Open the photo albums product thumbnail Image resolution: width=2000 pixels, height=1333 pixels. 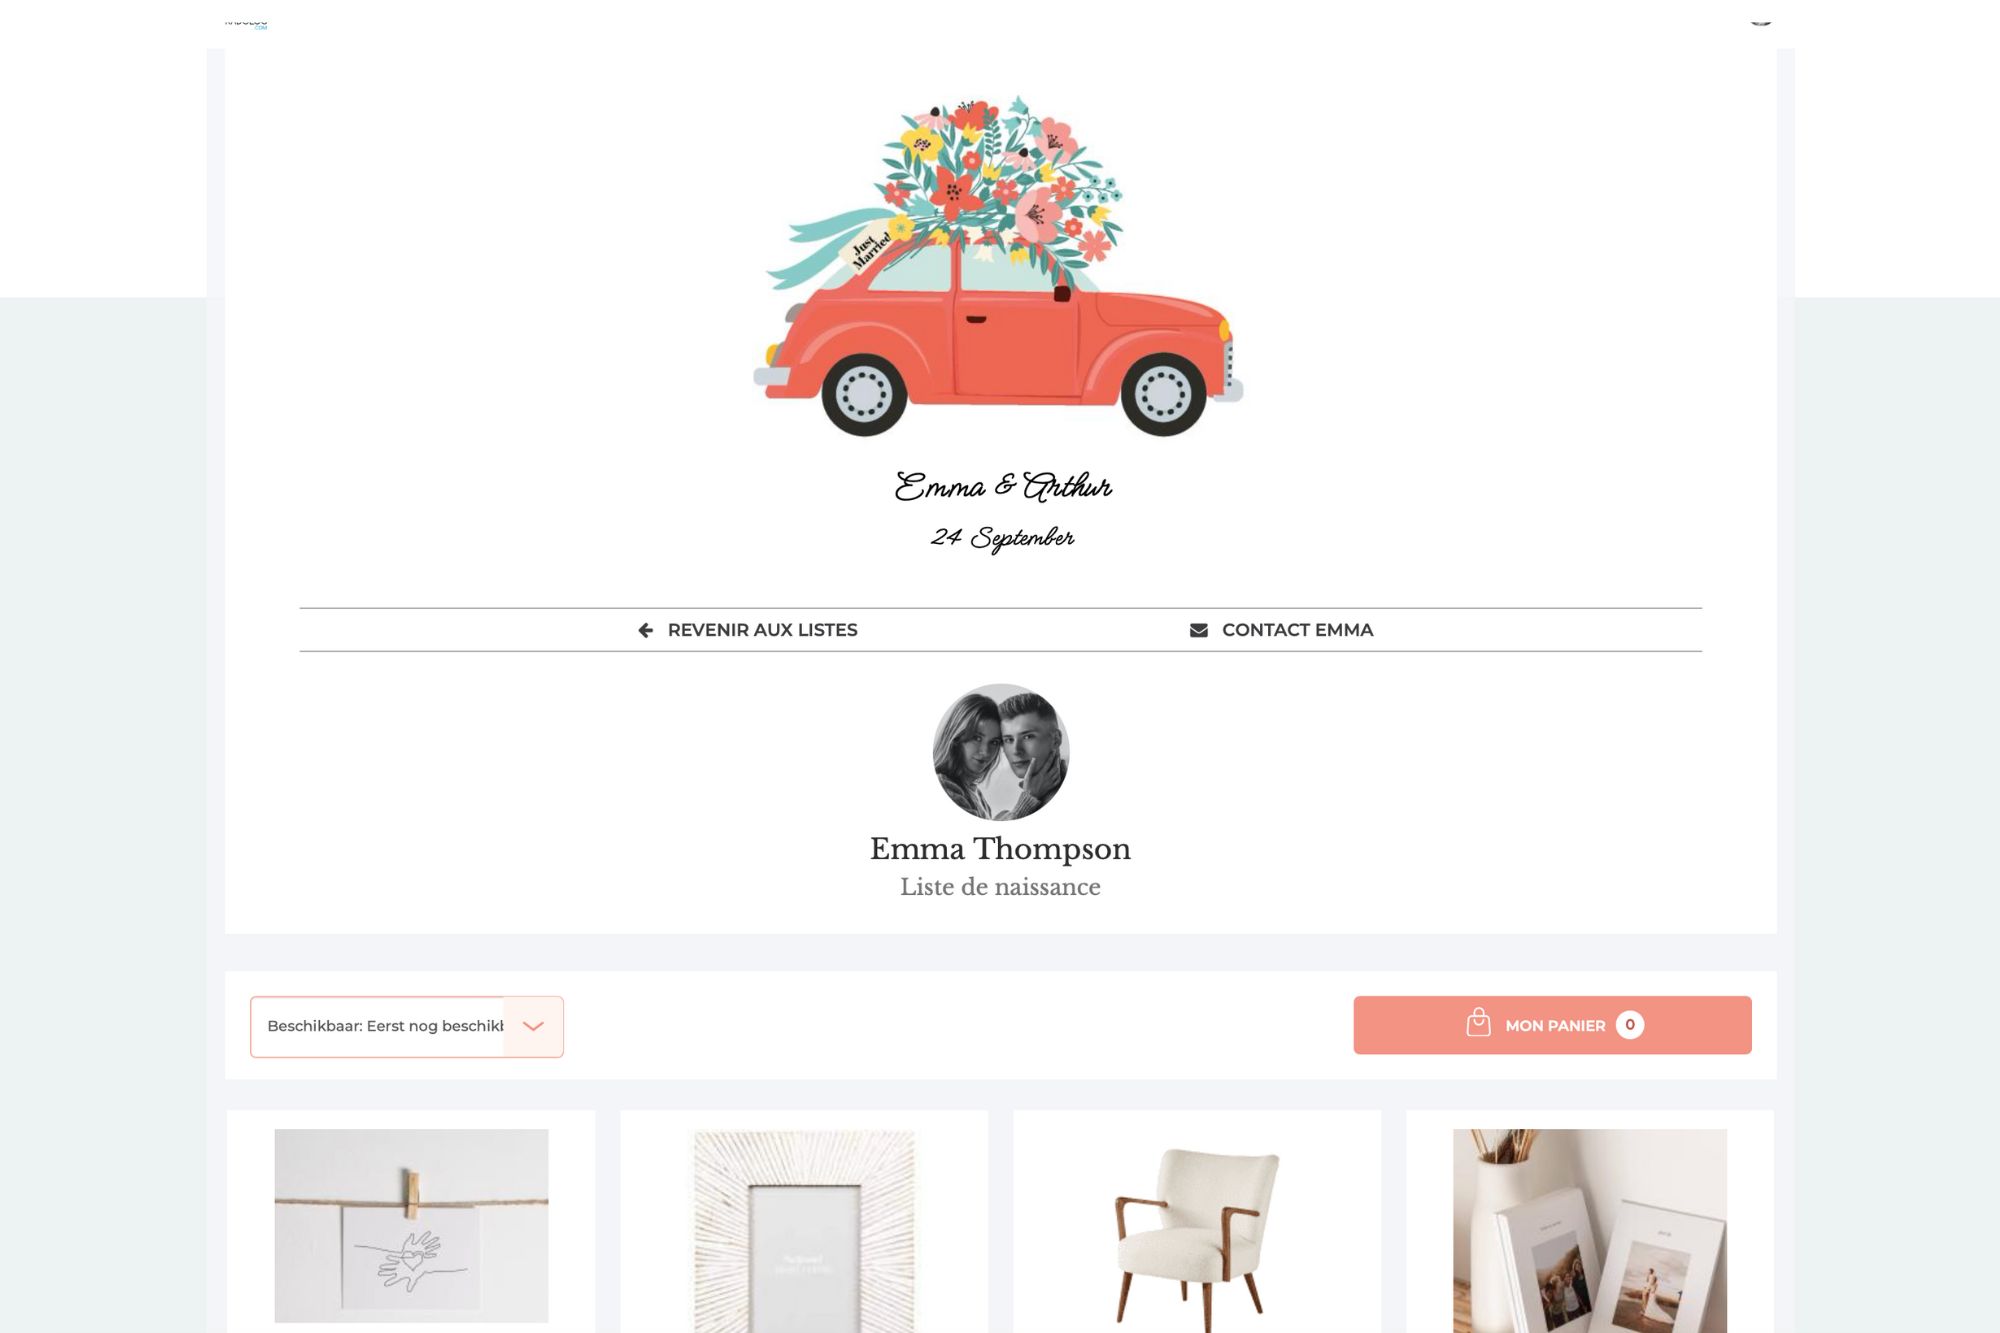1590,1231
